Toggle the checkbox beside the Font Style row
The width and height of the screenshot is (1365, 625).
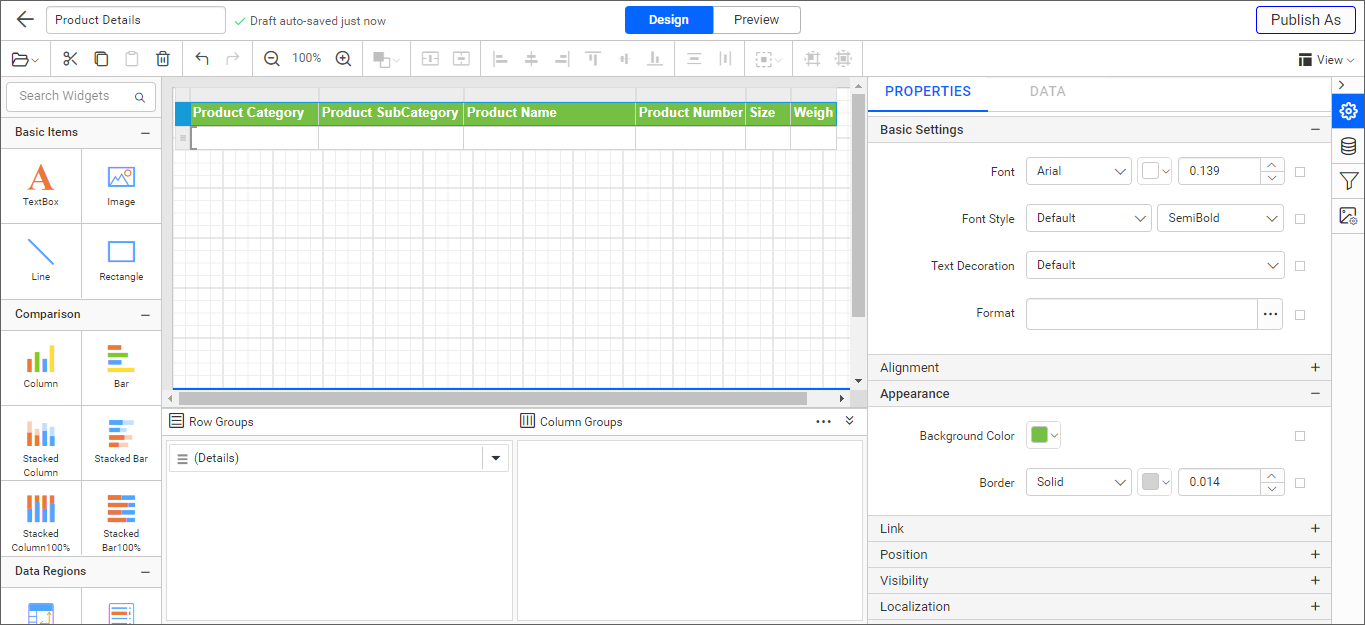[1300, 219]
